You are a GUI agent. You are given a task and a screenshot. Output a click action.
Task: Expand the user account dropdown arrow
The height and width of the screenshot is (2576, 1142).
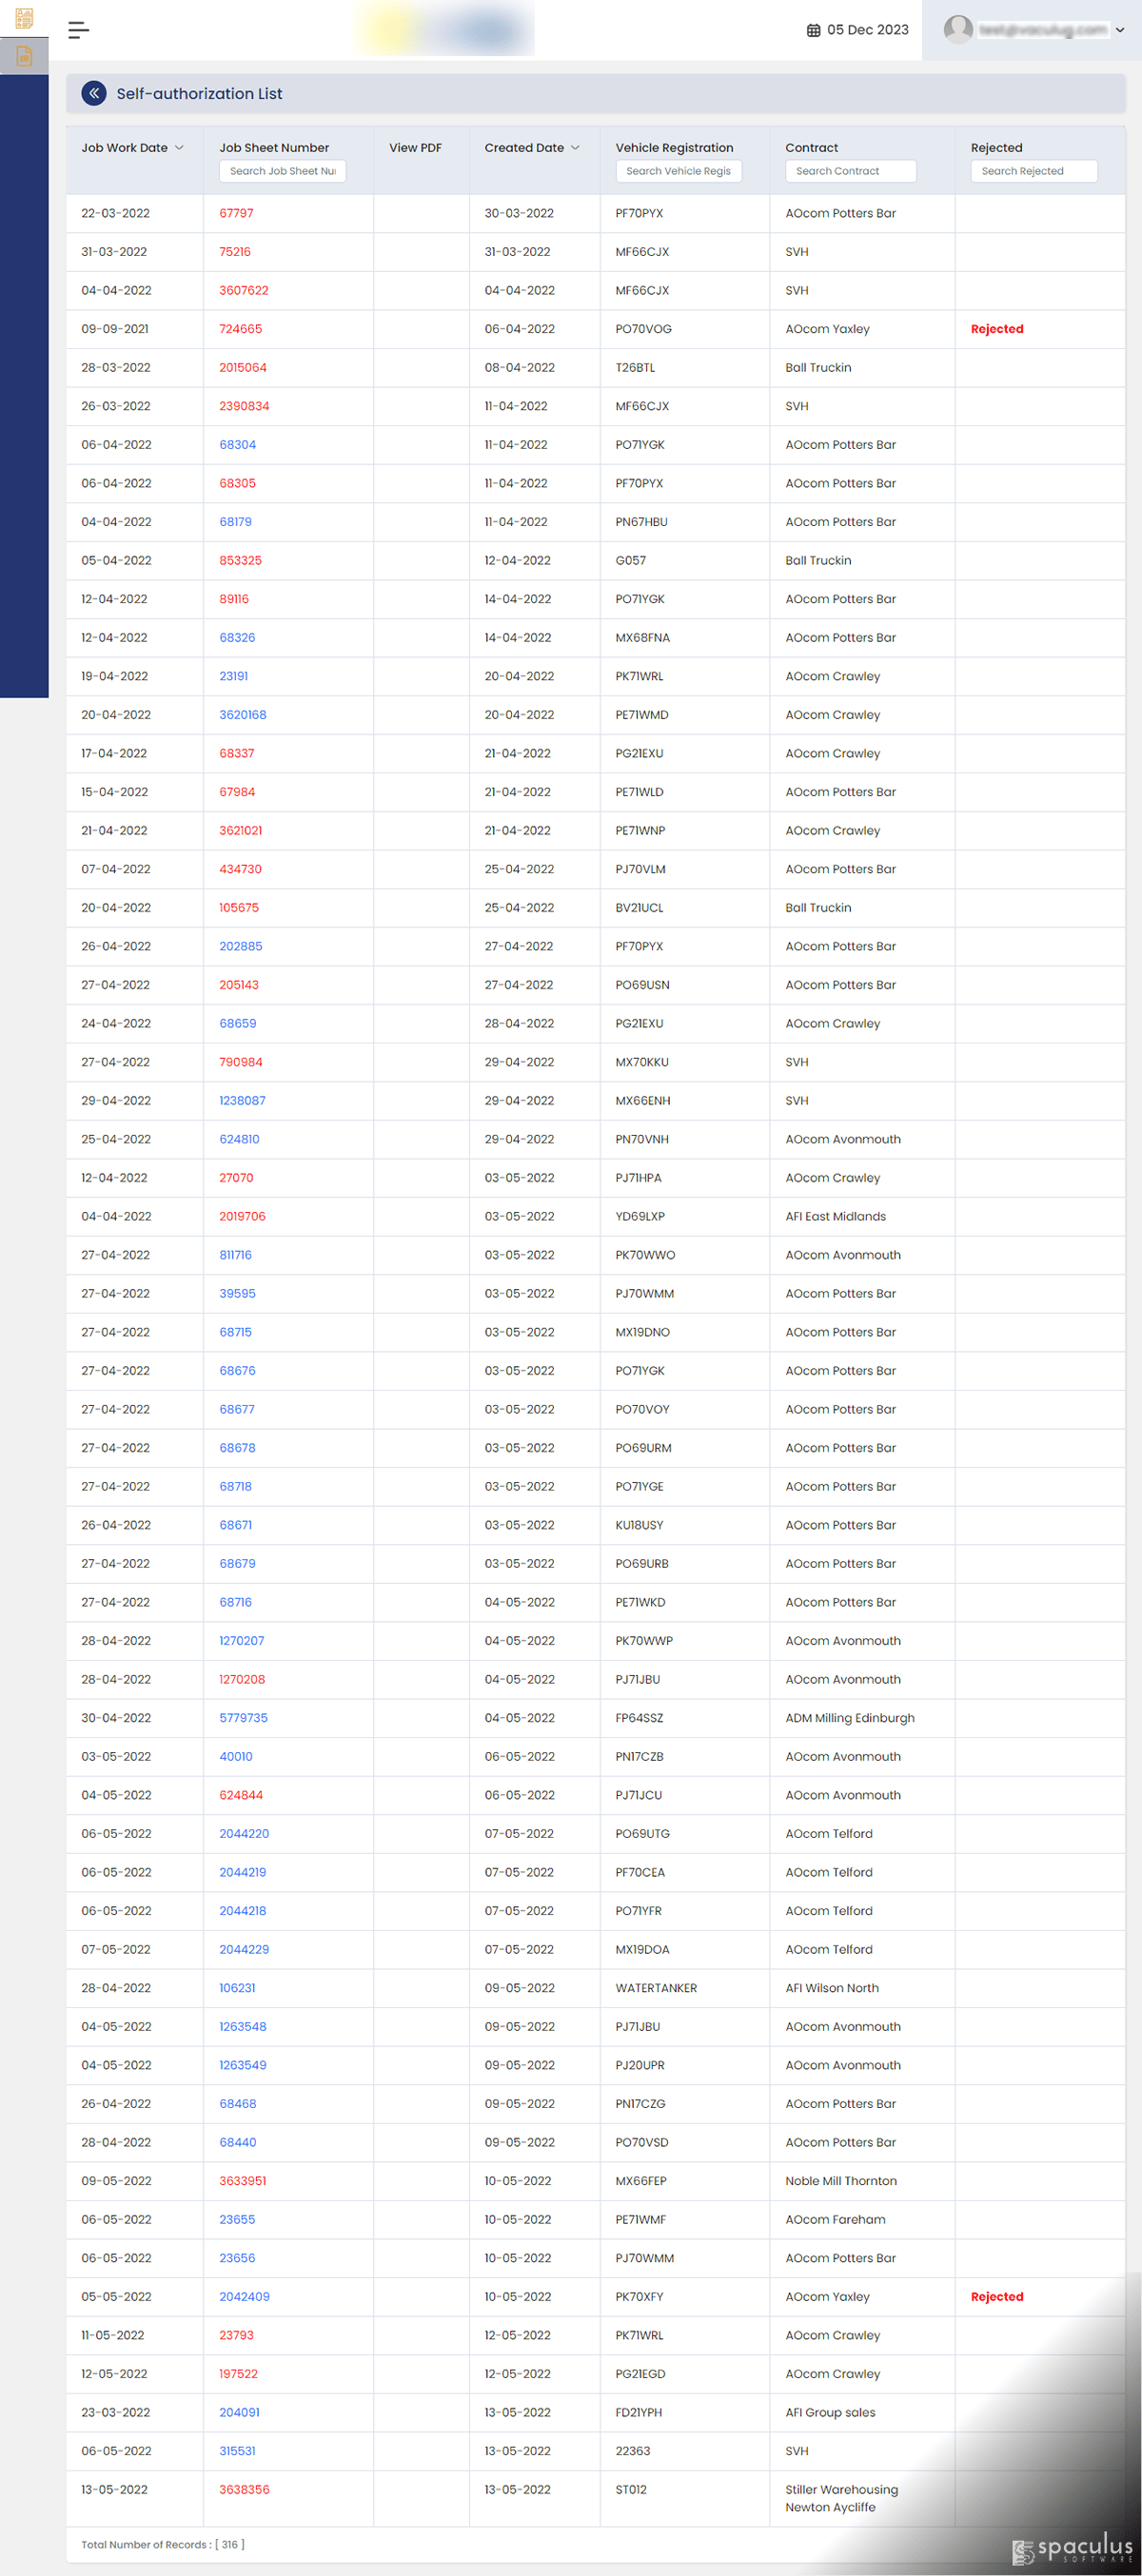click(x=1120, y=30)
